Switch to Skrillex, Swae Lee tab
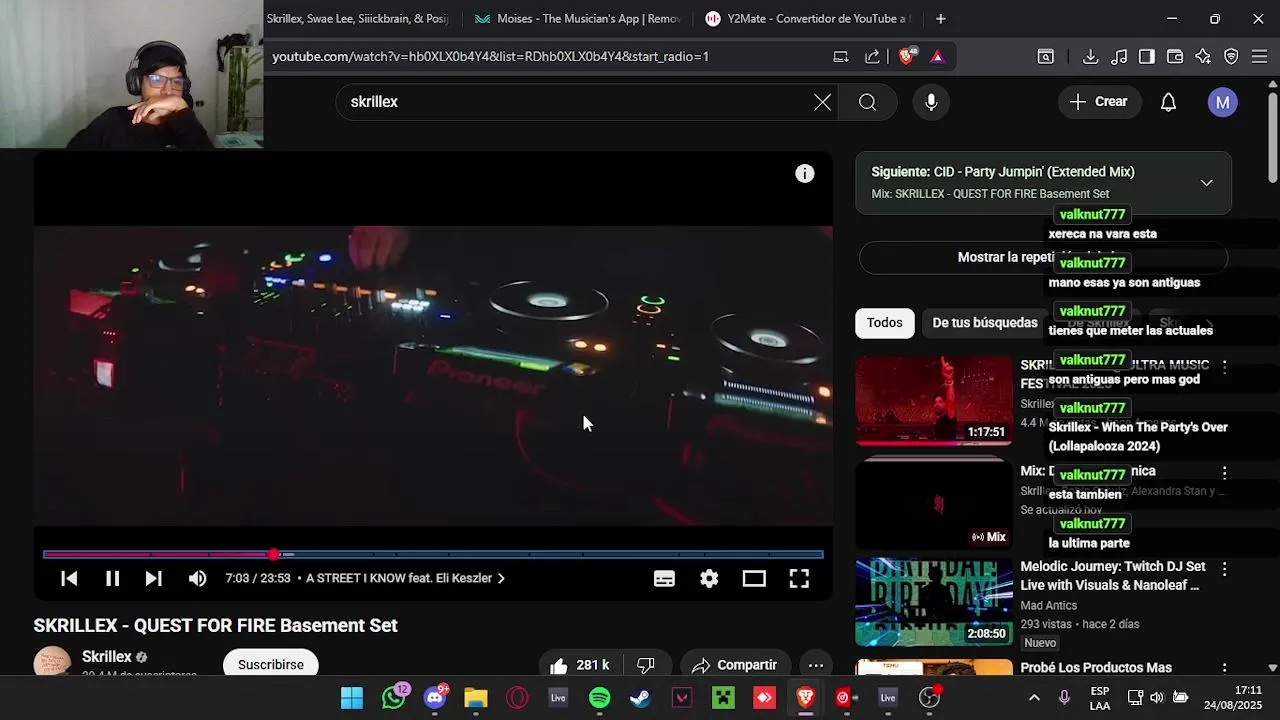Image resolution: width=1280 pixels, height=720 pixels. 358,19
